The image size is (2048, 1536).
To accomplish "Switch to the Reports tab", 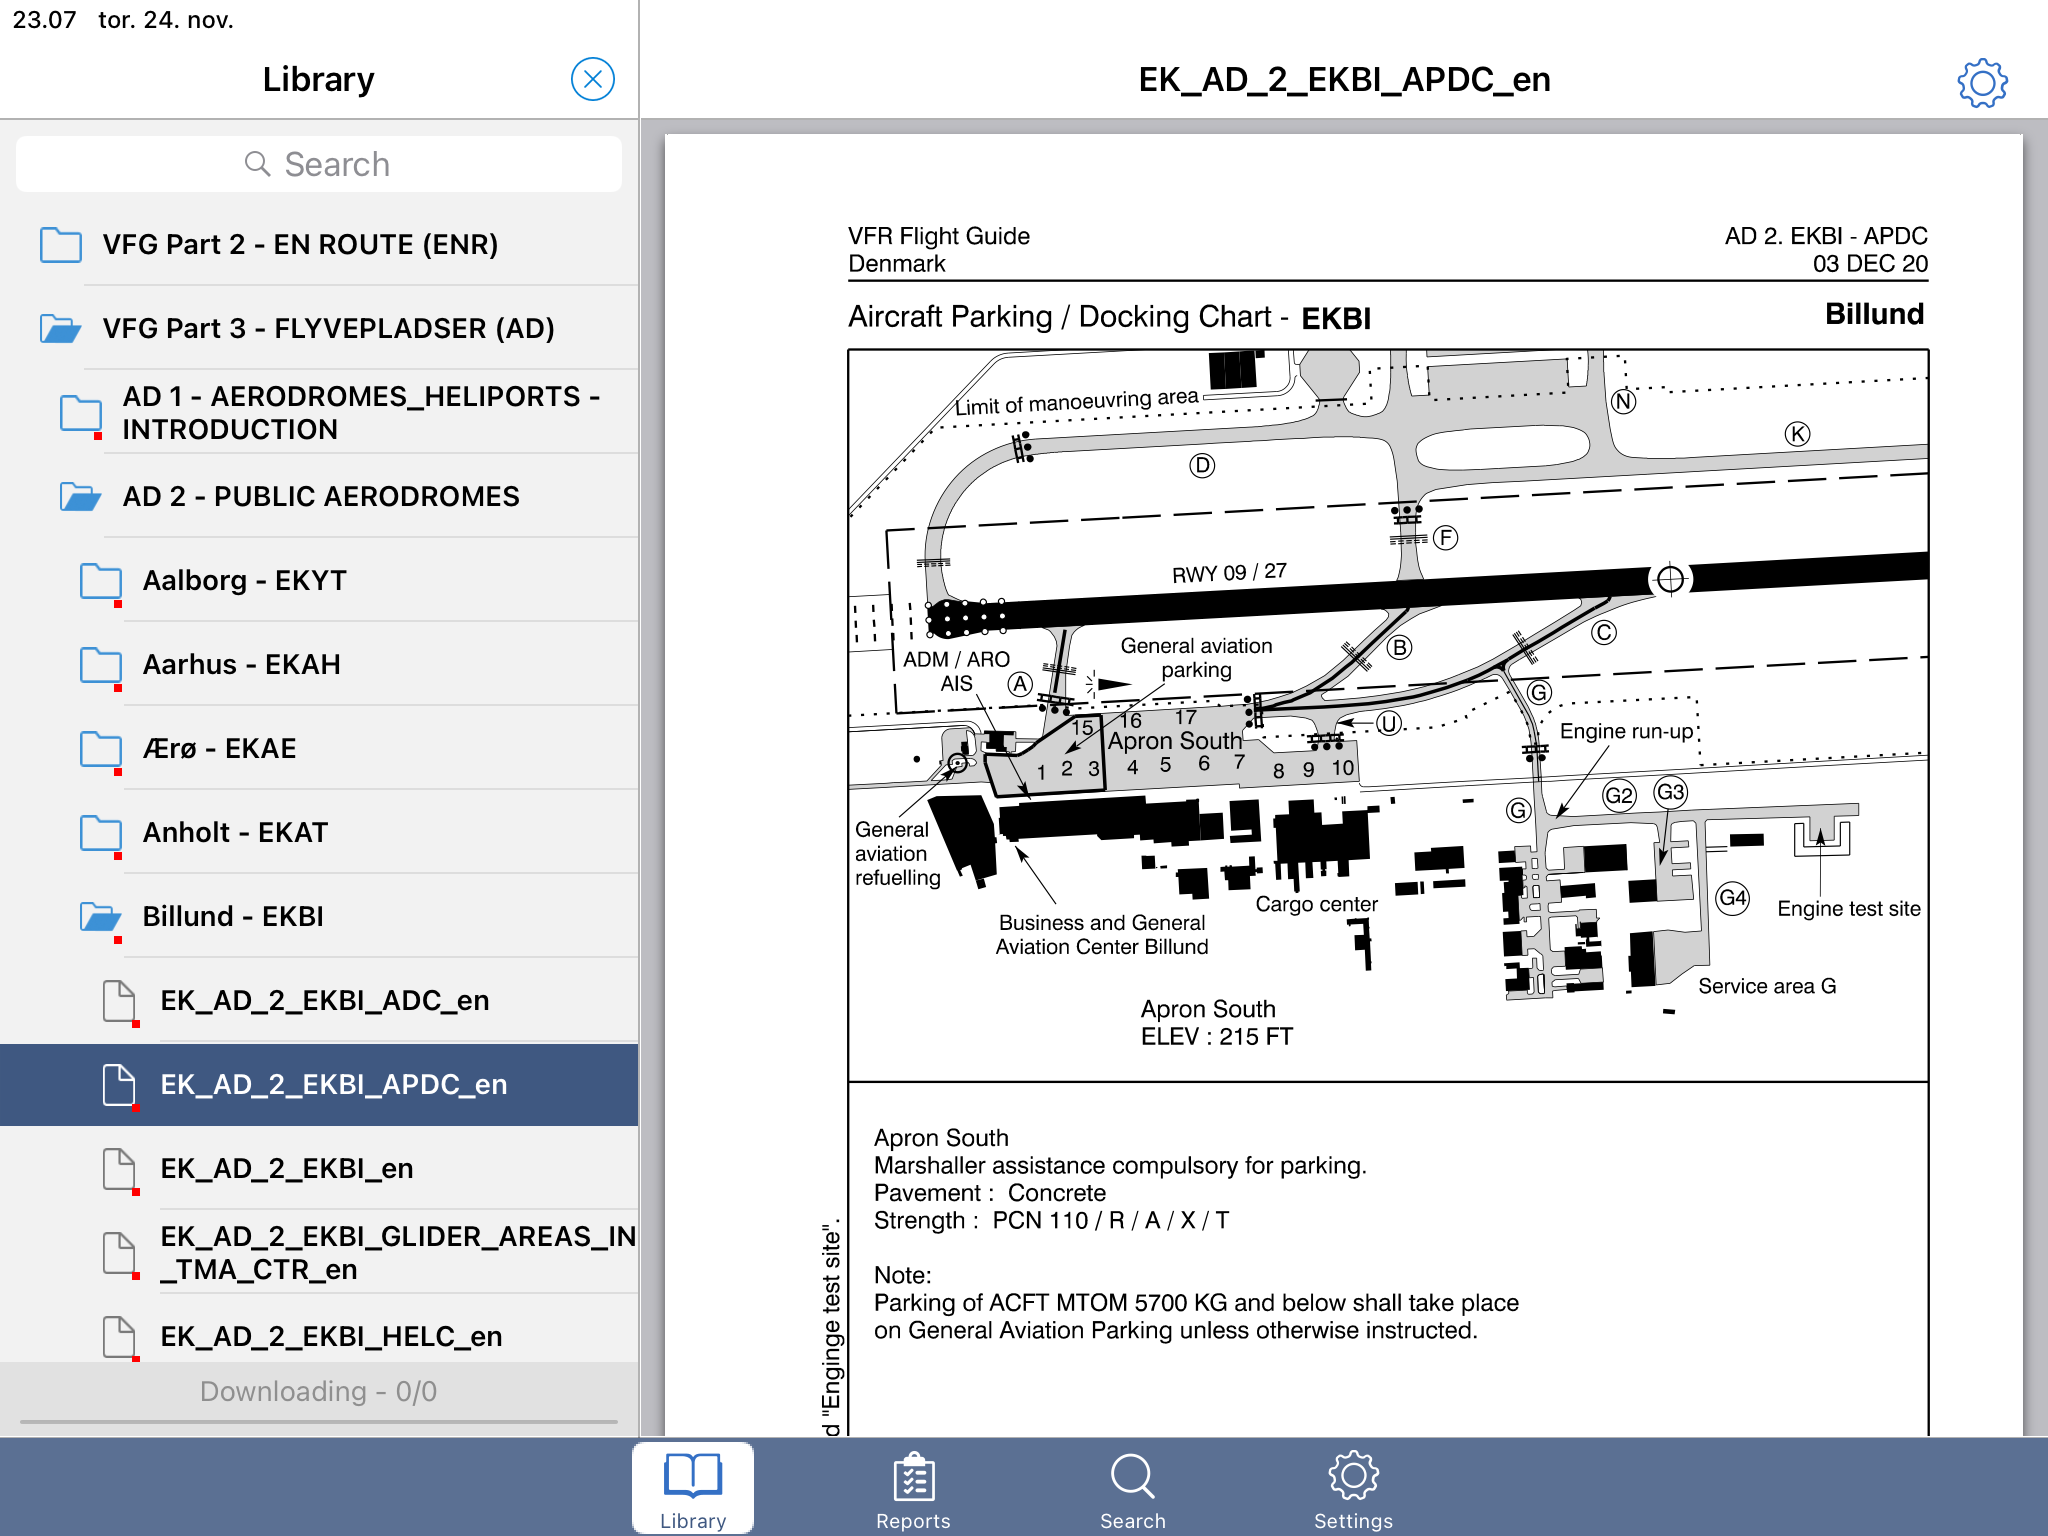I will [913, 1490].
